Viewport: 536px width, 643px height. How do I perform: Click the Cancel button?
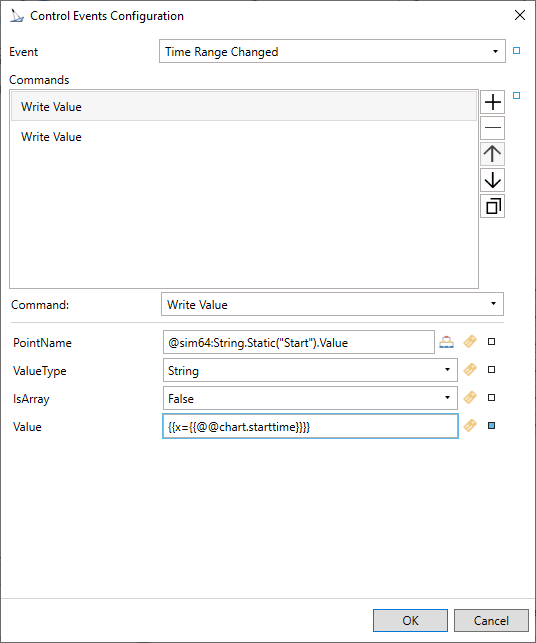pos(491,620)
